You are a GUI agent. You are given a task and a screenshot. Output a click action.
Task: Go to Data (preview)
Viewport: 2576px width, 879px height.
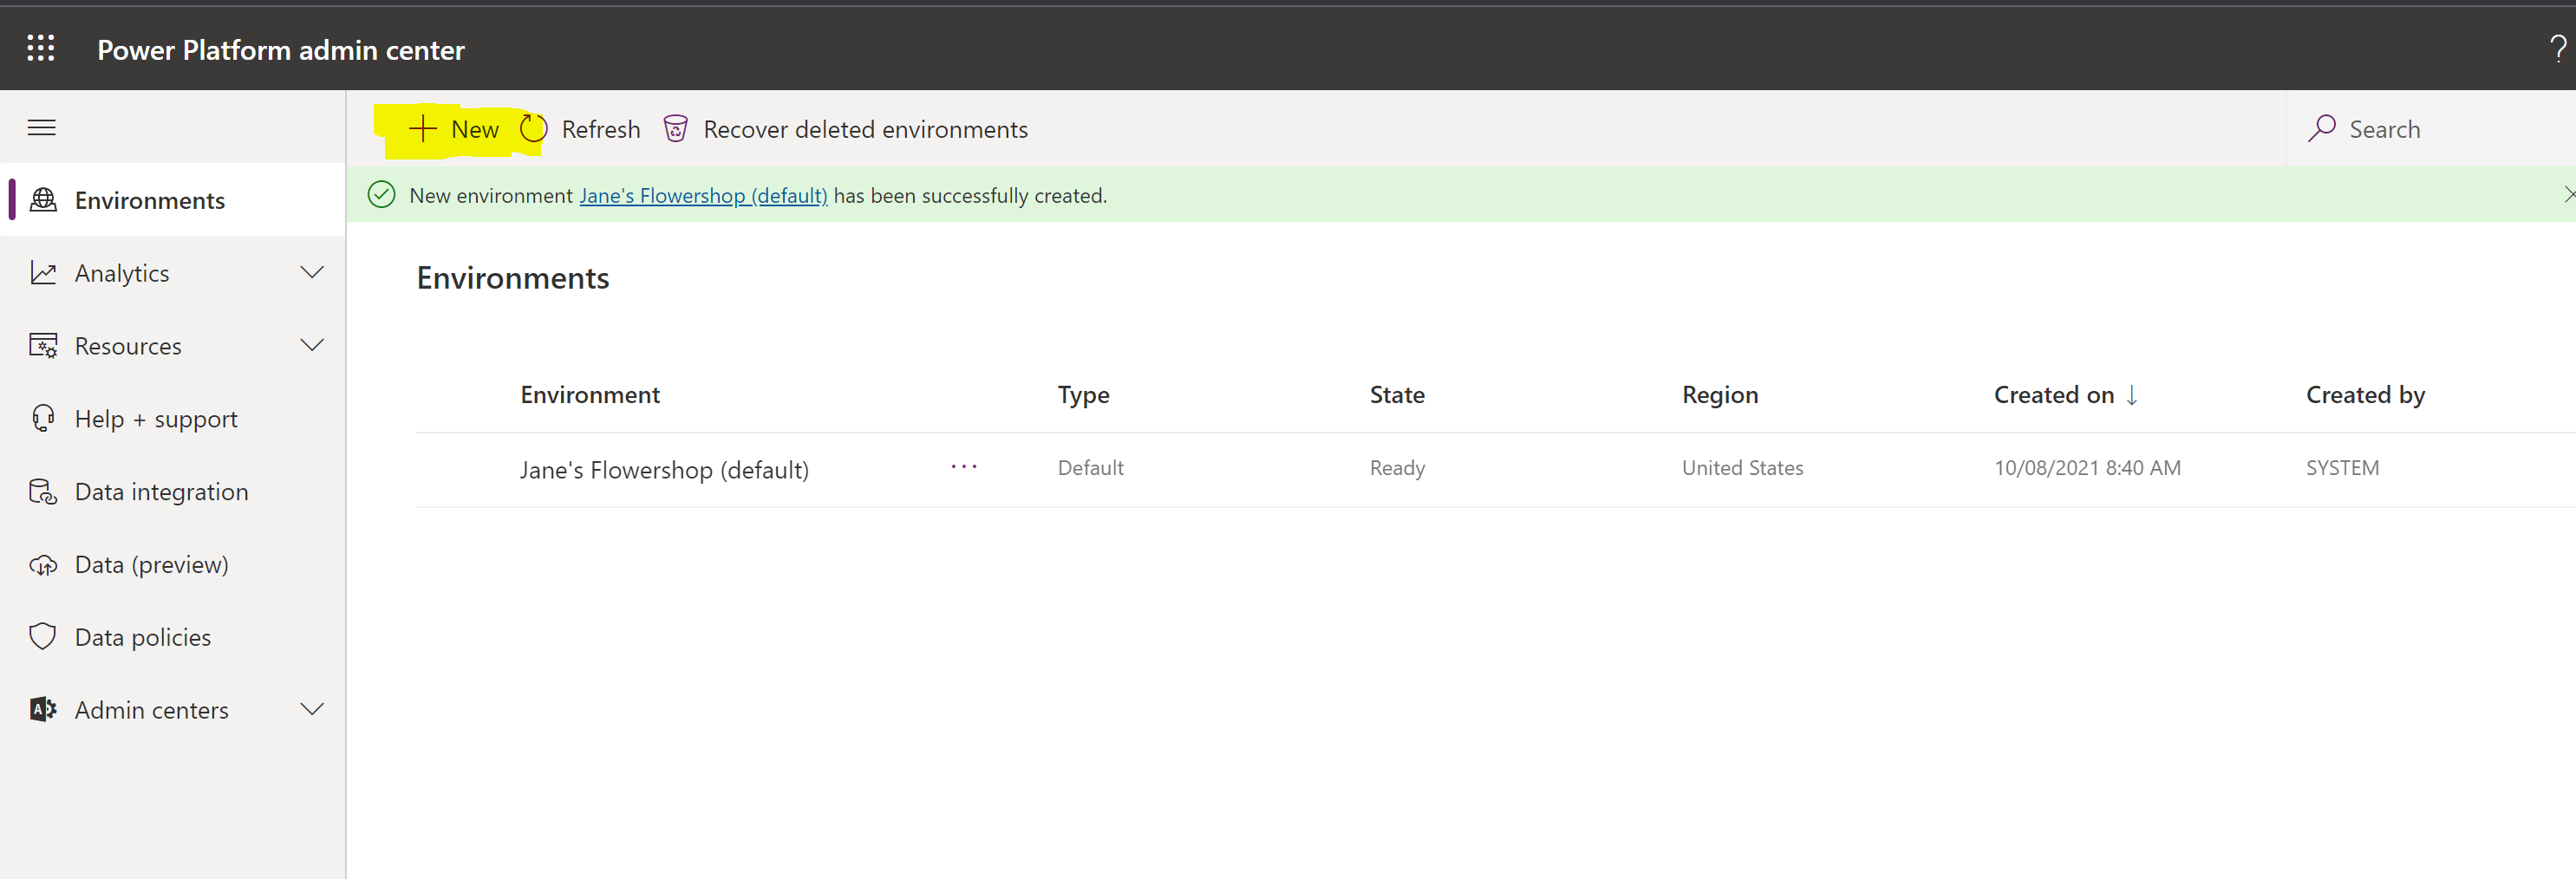tap(173, 565)
